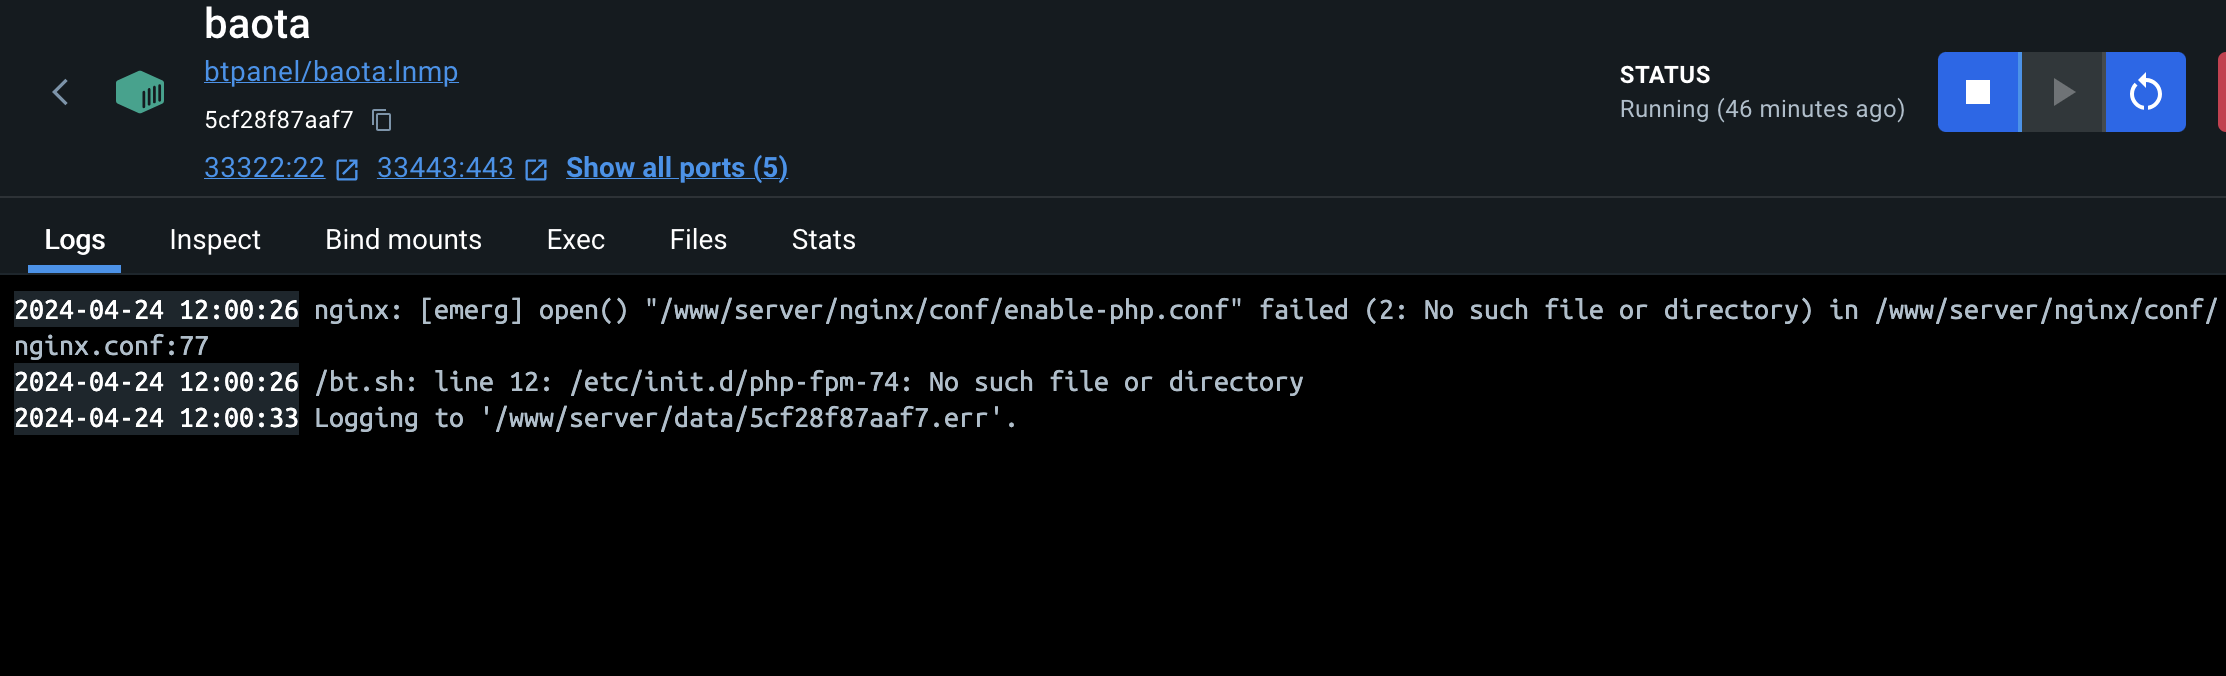Open the Files tab

[x=698, y=240]
